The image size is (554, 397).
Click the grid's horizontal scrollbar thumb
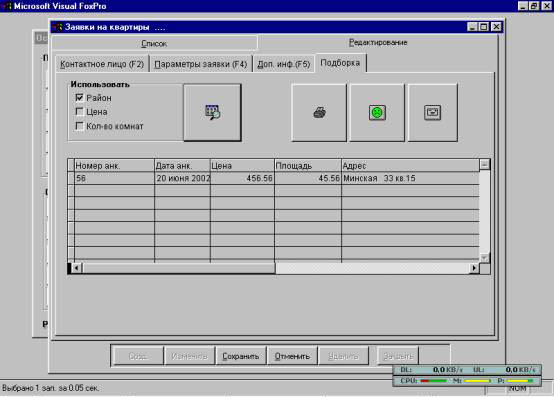coord(179,268)
